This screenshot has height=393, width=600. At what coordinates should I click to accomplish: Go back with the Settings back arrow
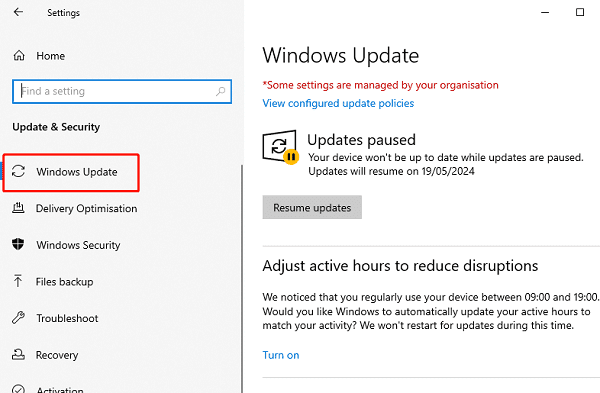[x=18, y=12]
